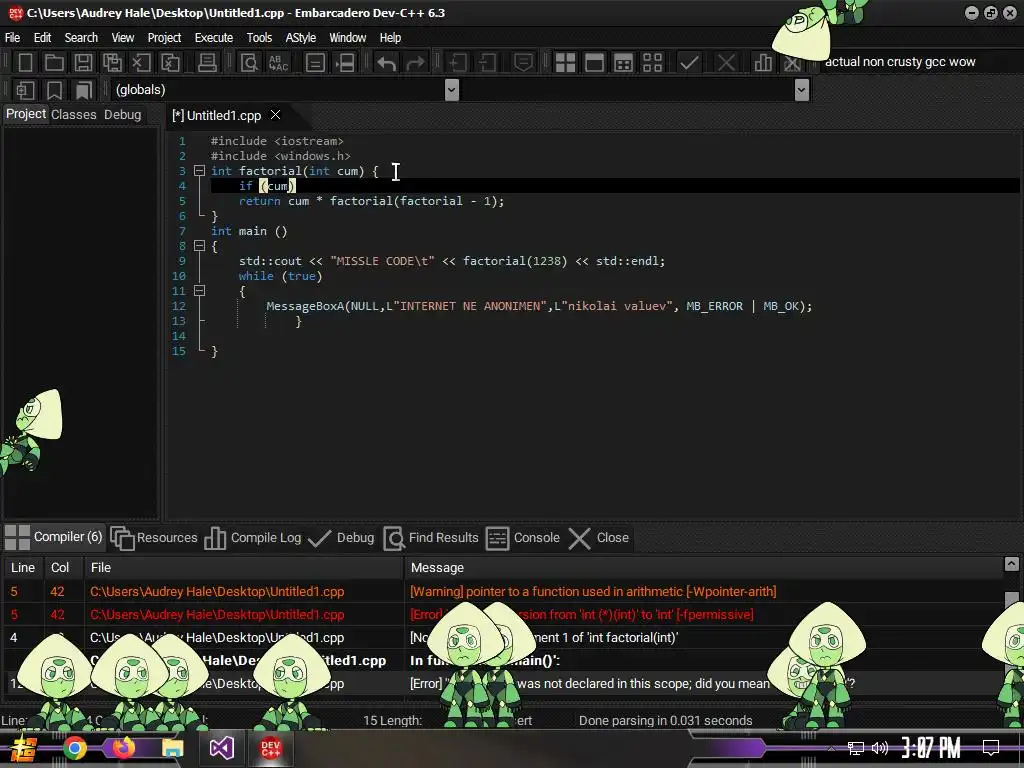Click the Close All files toolbar icon
The height and width of the screenshot is (768, 1024).
[170, 63]
